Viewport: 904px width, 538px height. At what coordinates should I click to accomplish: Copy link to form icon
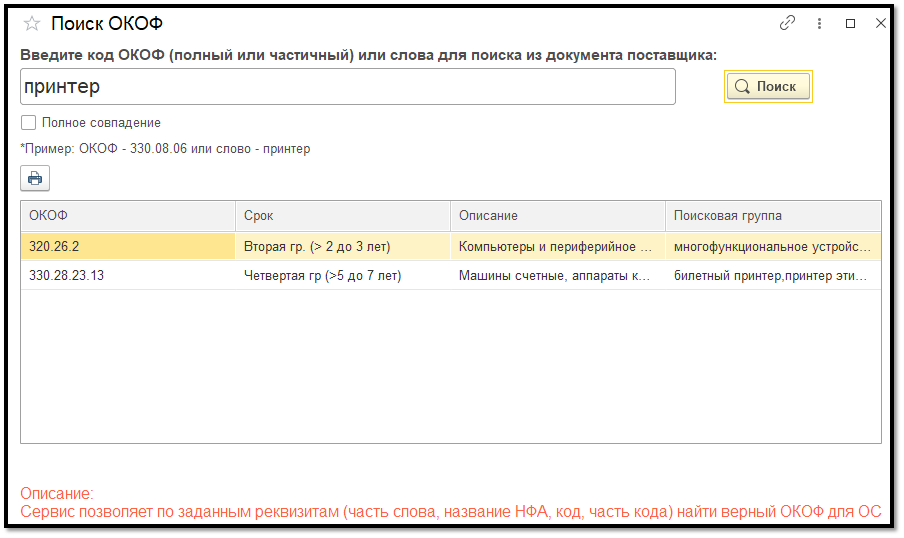[787, 23]
